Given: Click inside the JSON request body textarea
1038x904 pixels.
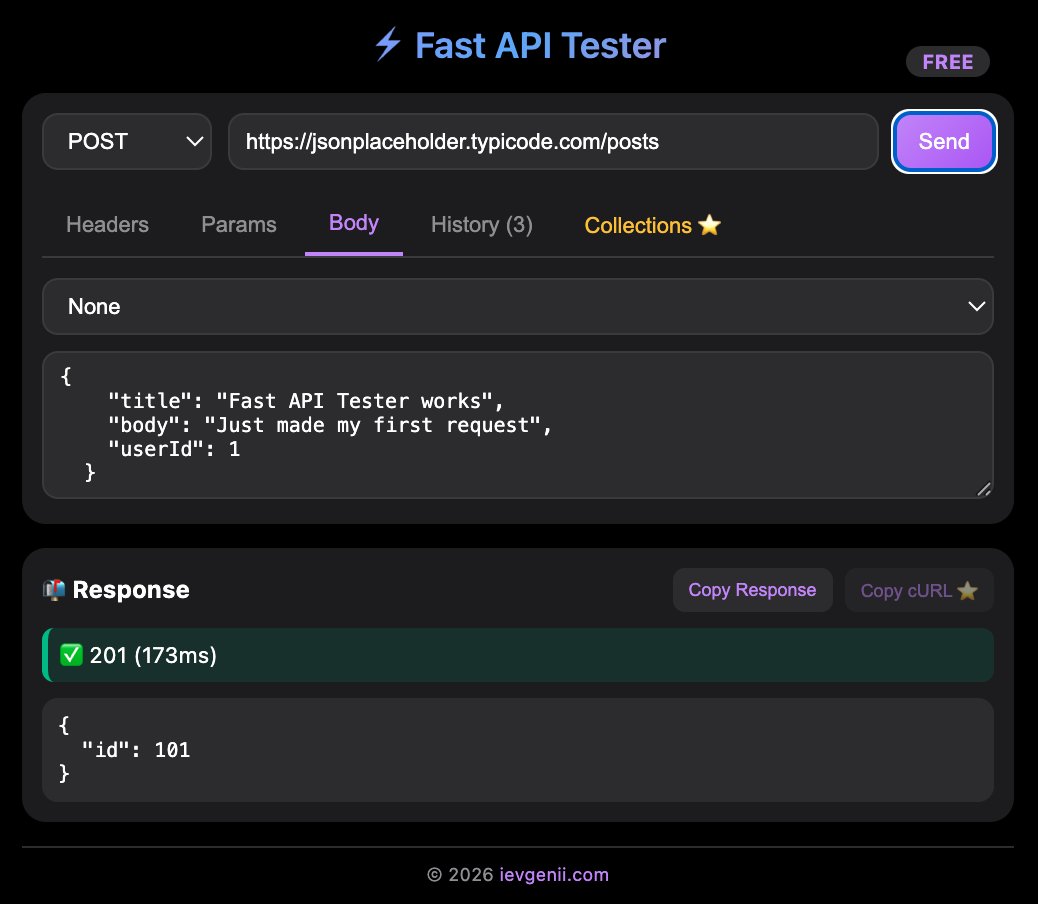Looking at the screenshot, I should click(x=518, y=425).
